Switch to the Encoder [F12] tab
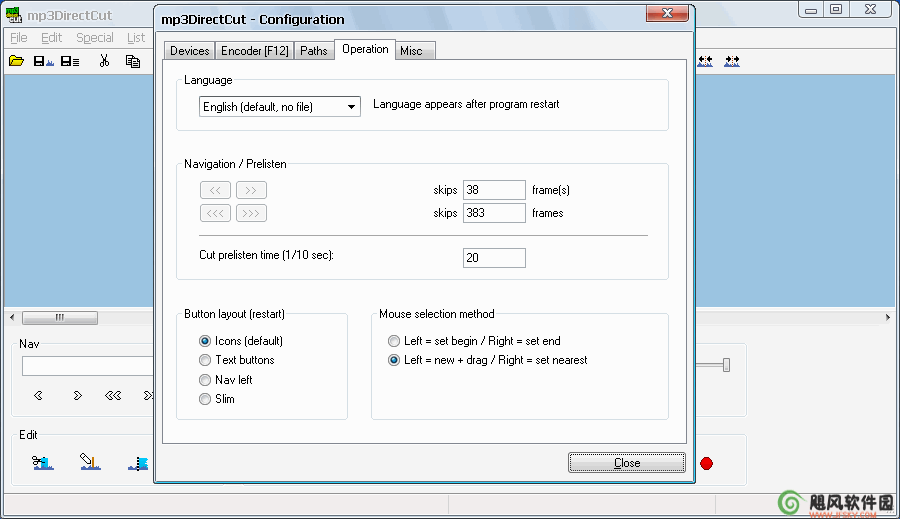Screen dimensions: 900x519 click(x=255, y=51)
